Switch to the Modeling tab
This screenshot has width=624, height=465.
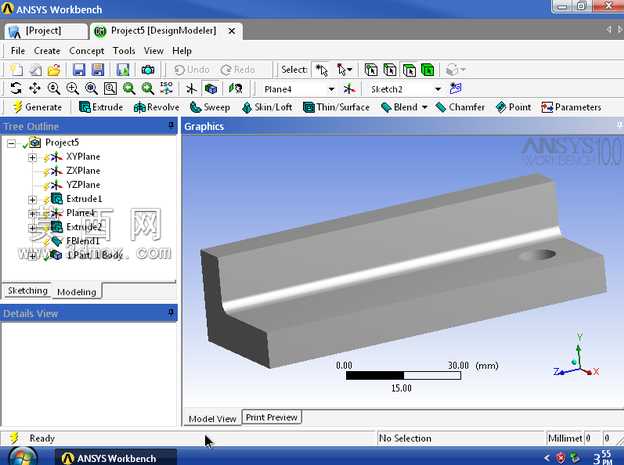(x=76, y=292)
